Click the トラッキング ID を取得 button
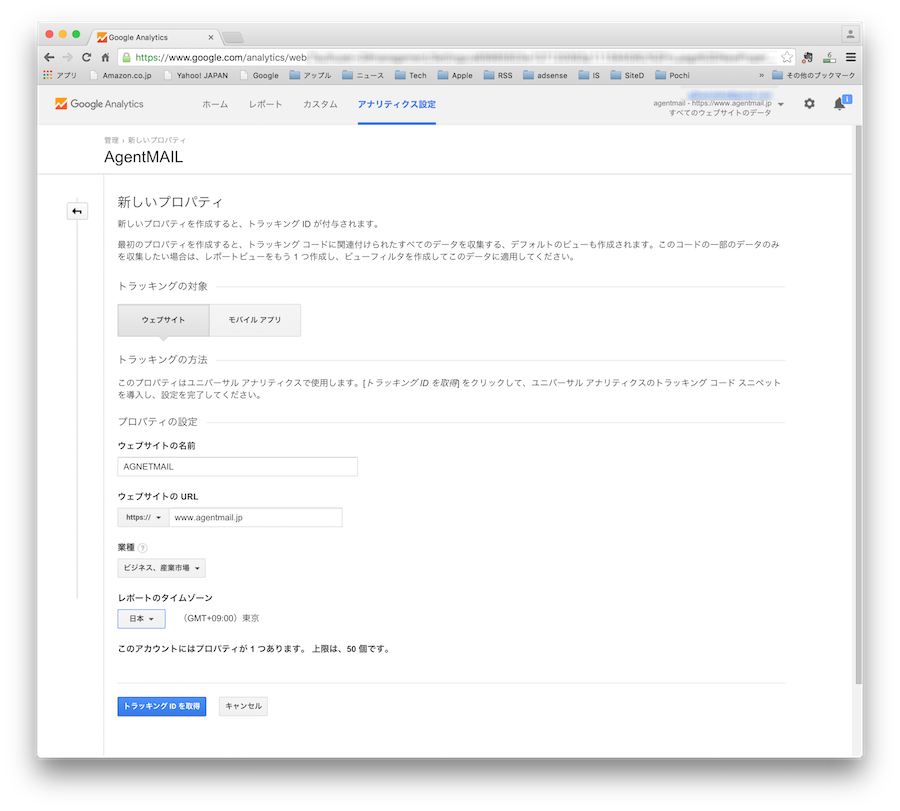Screen dimensions: 900x811 [162, 706]
